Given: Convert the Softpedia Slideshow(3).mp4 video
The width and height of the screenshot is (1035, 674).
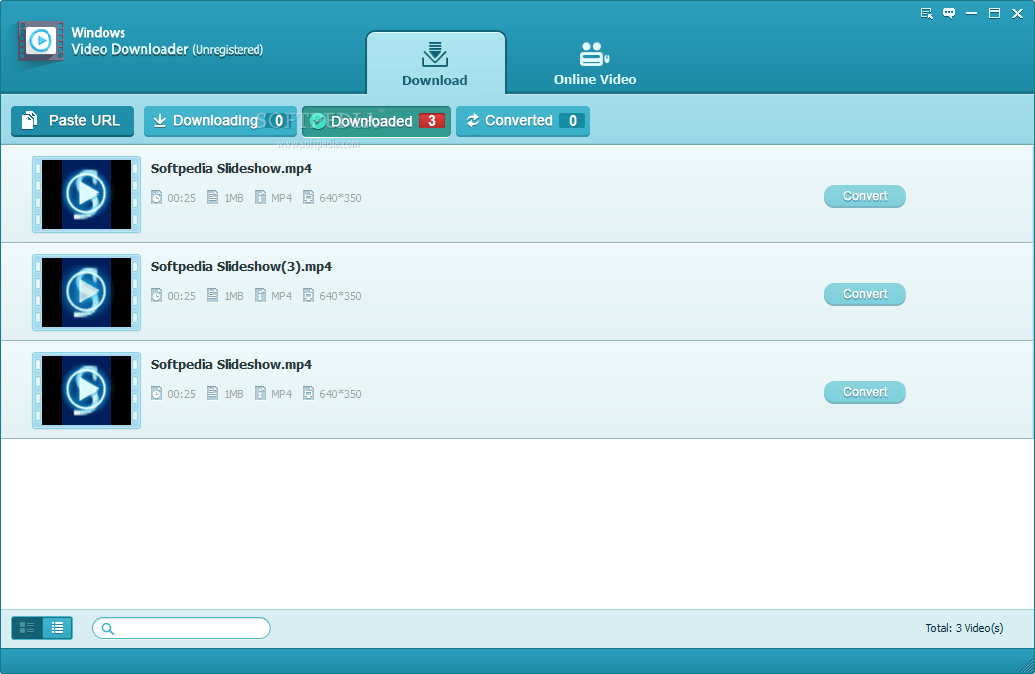Looking at the screenshot, I should (865, 294).
